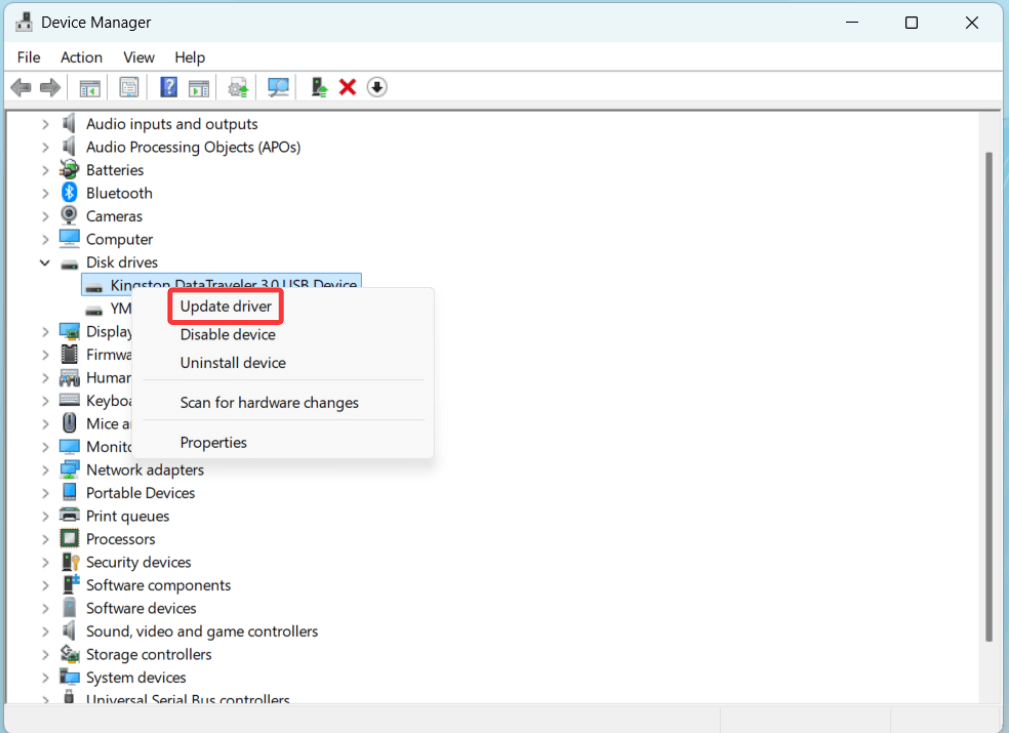Viewport: 1009px width, 733px height.
Task: Click the red X Uninstall device icon
Action: (x=347, y=87)
